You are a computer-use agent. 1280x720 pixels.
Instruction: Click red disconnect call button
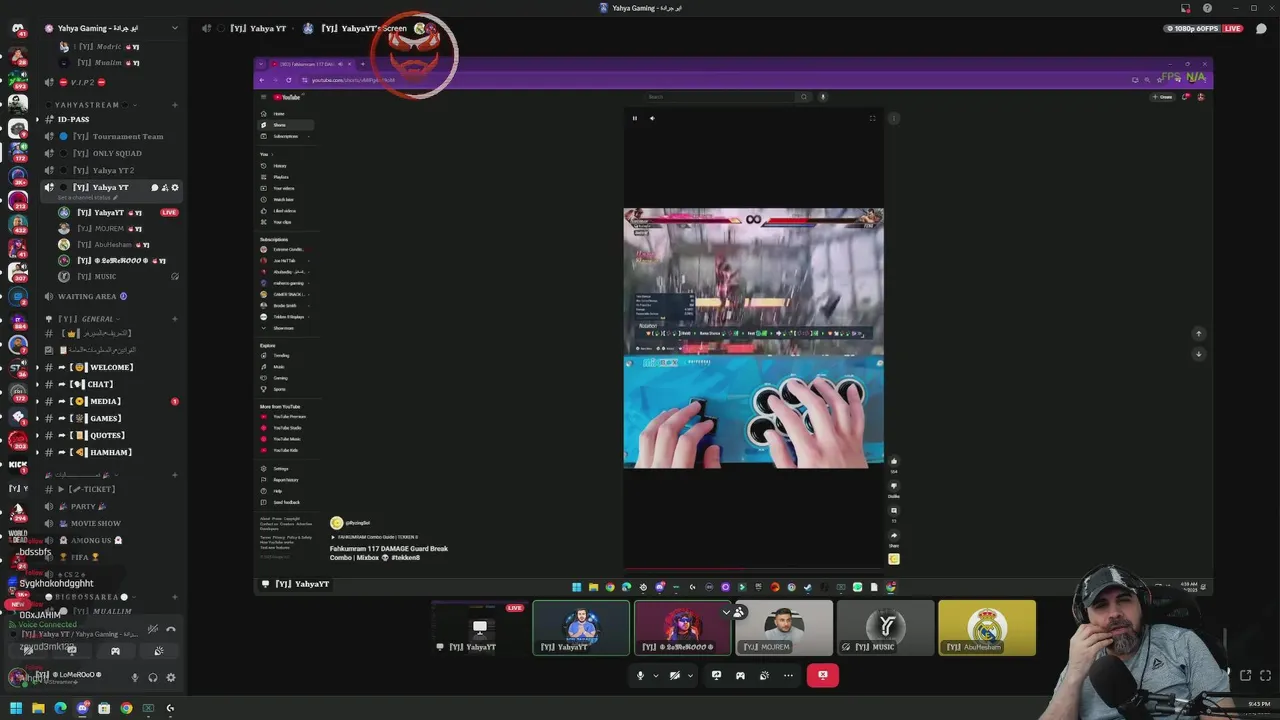(823, 675)
